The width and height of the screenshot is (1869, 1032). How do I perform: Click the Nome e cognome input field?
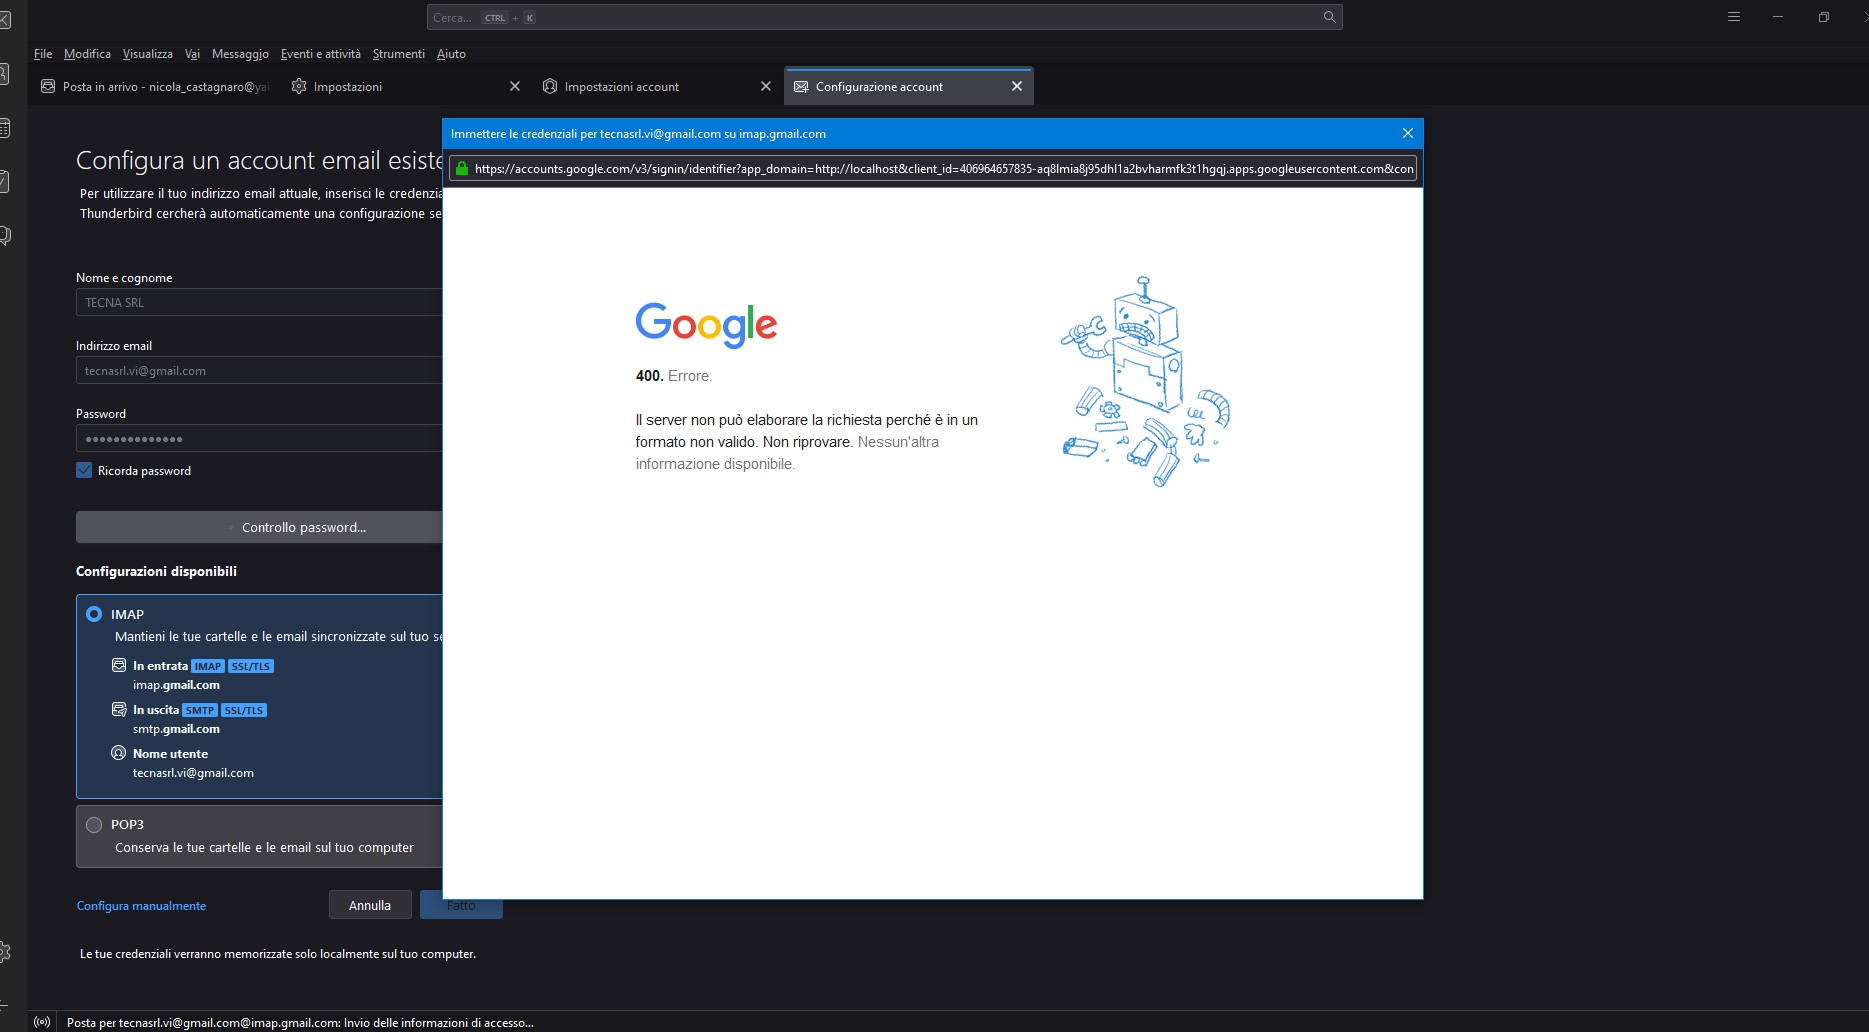[x=259, y=302]
